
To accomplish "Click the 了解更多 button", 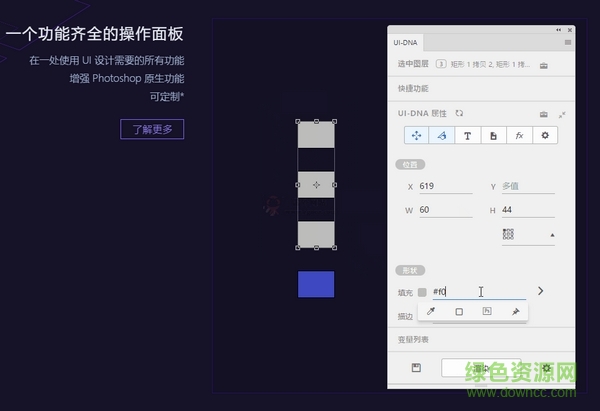I will coord(152,129).
